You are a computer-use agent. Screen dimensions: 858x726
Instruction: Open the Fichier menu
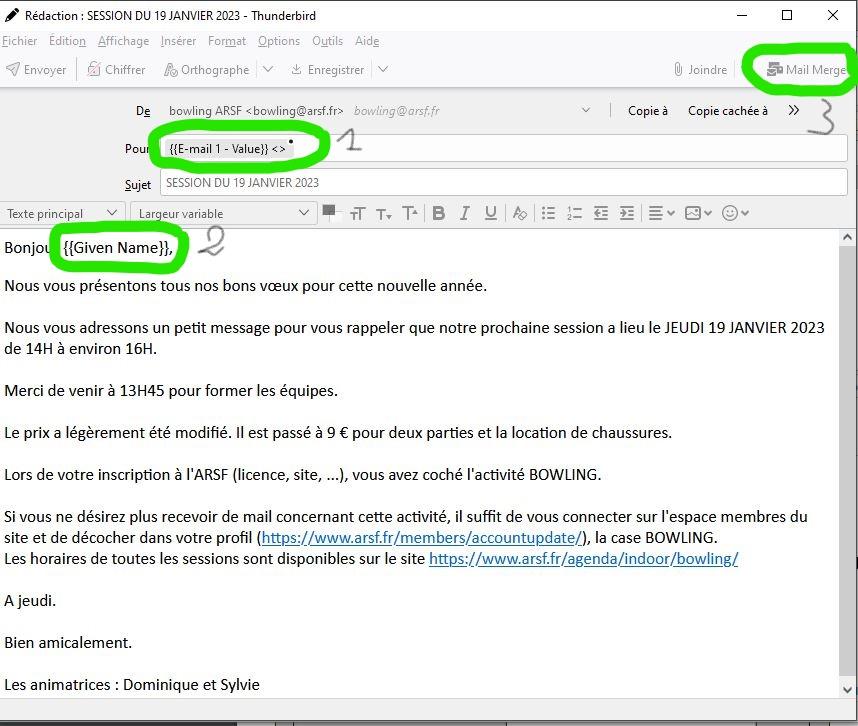pos(20,41)
